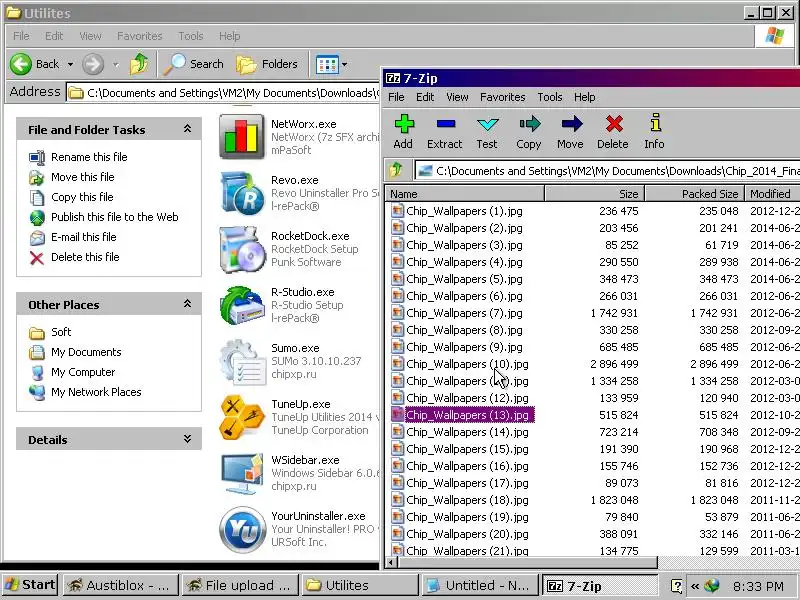Open the Favorites menu in Explorer window
This screenshot has width=800, height=600.
pos(139,36)
